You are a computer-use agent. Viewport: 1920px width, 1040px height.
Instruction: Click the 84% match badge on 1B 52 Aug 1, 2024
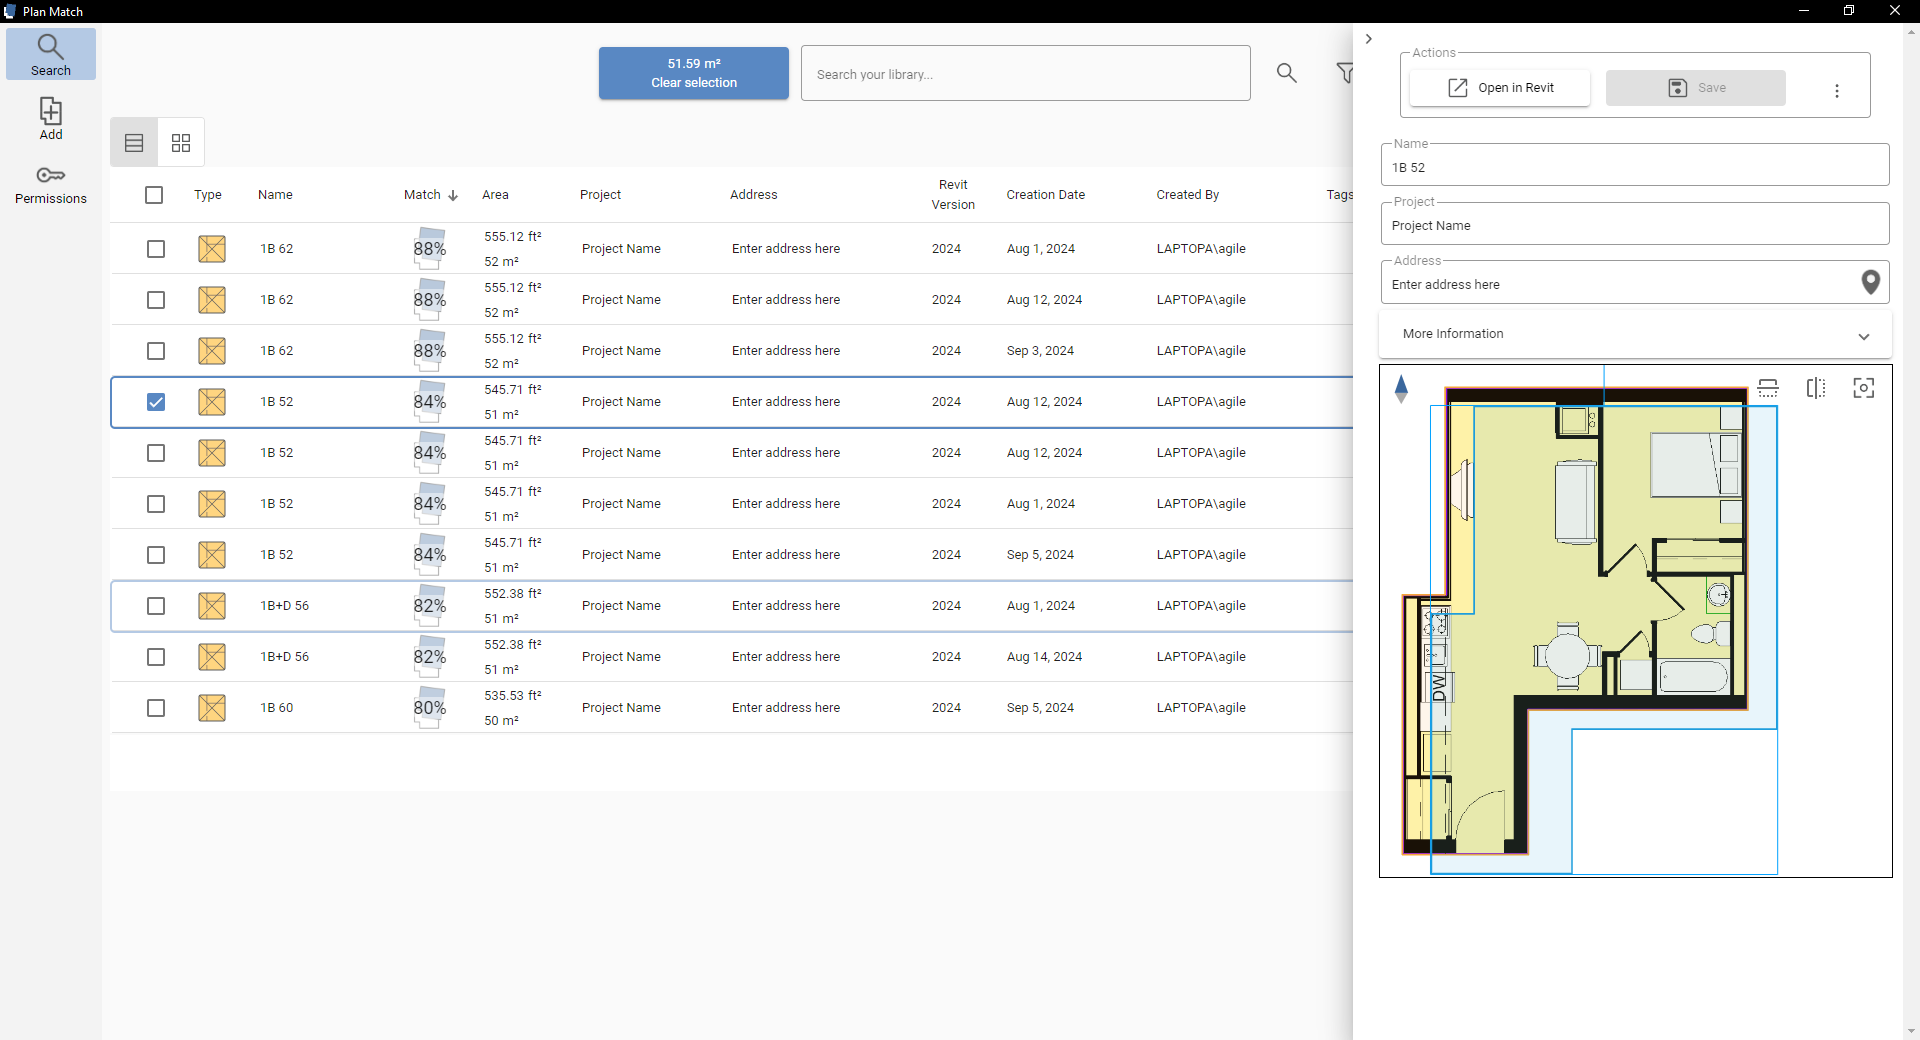pos(430,504)
